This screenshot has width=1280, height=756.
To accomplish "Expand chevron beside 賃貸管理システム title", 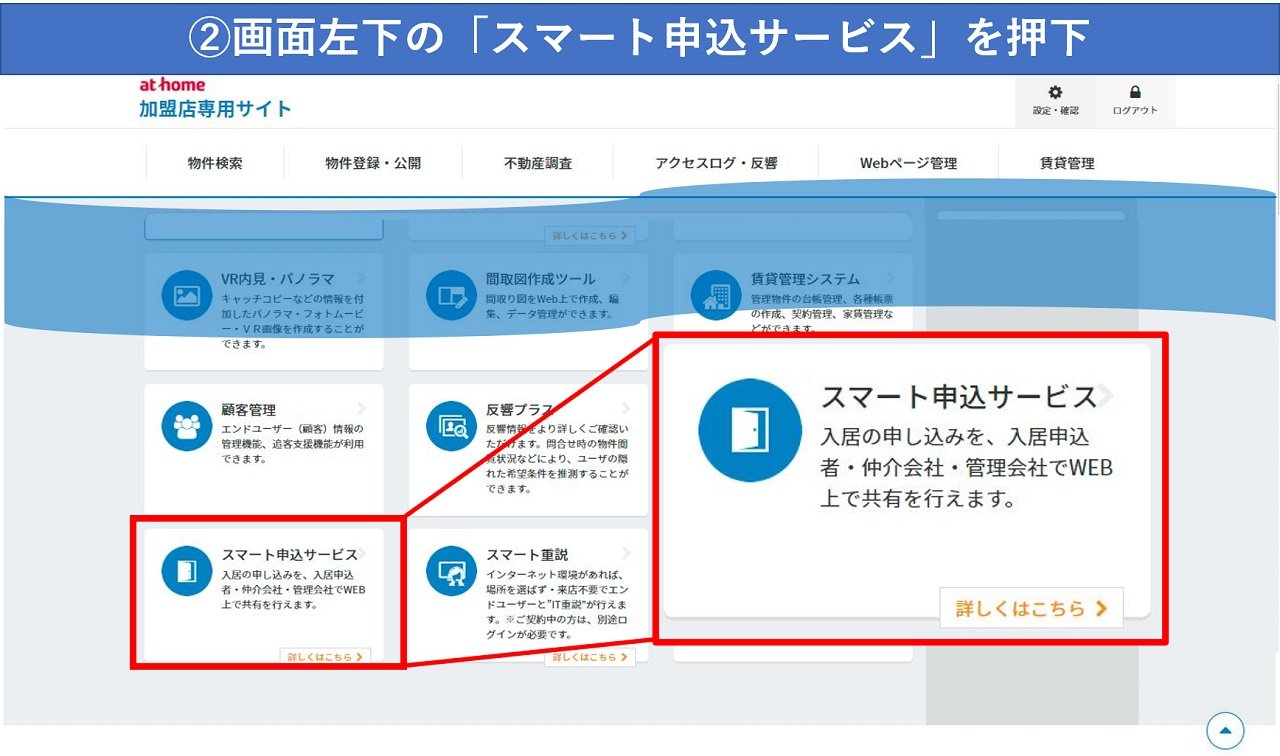I will (x=890, y=279).
